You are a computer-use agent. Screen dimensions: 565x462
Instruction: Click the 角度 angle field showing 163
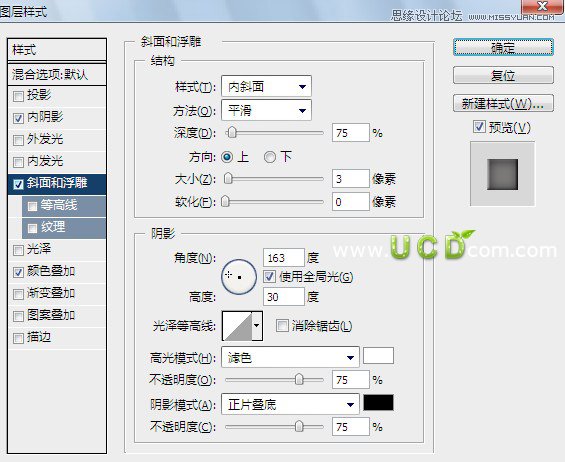pyautogui.click(x=284, y=258)
